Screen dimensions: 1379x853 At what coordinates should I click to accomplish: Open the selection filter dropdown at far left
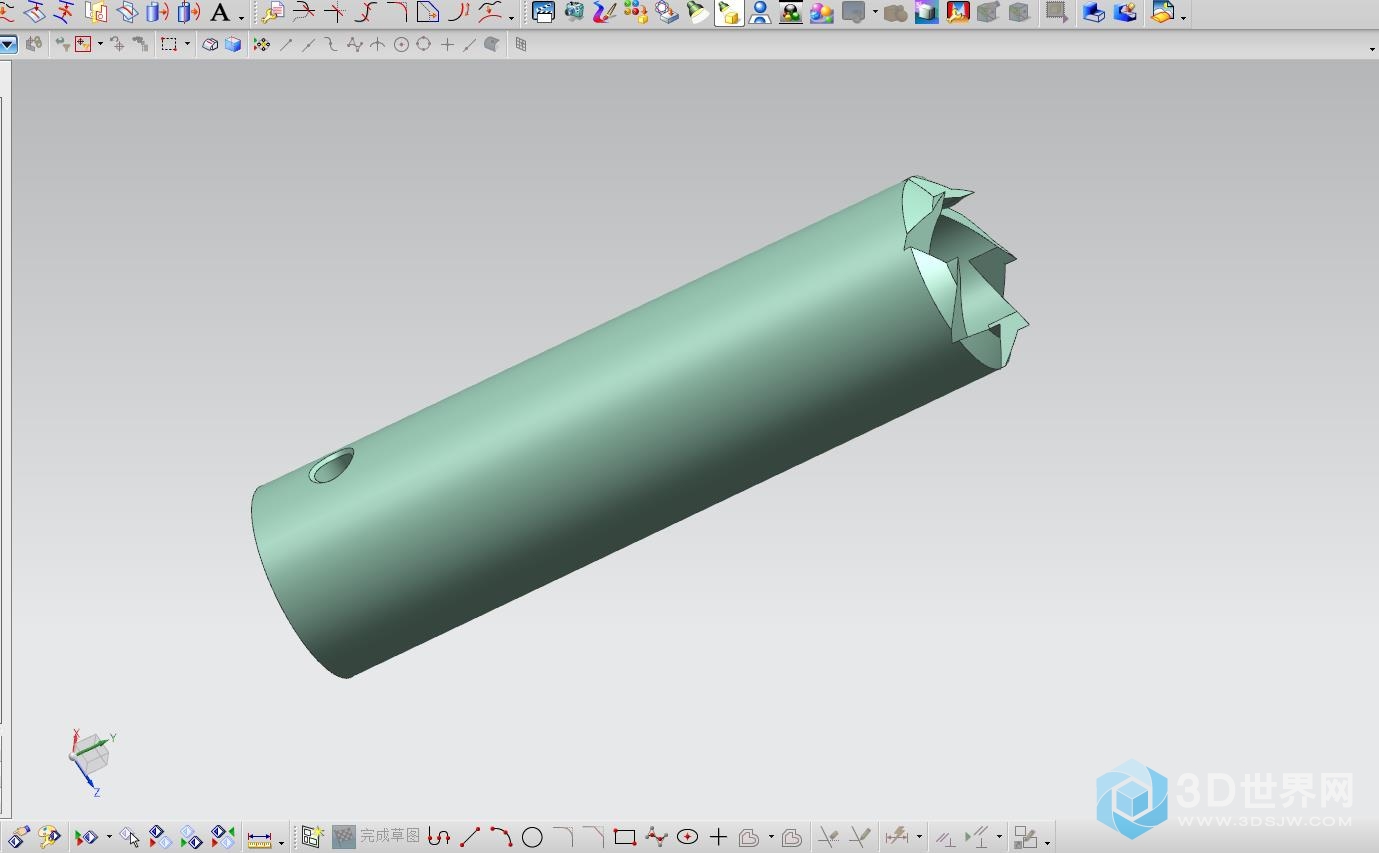8,44
